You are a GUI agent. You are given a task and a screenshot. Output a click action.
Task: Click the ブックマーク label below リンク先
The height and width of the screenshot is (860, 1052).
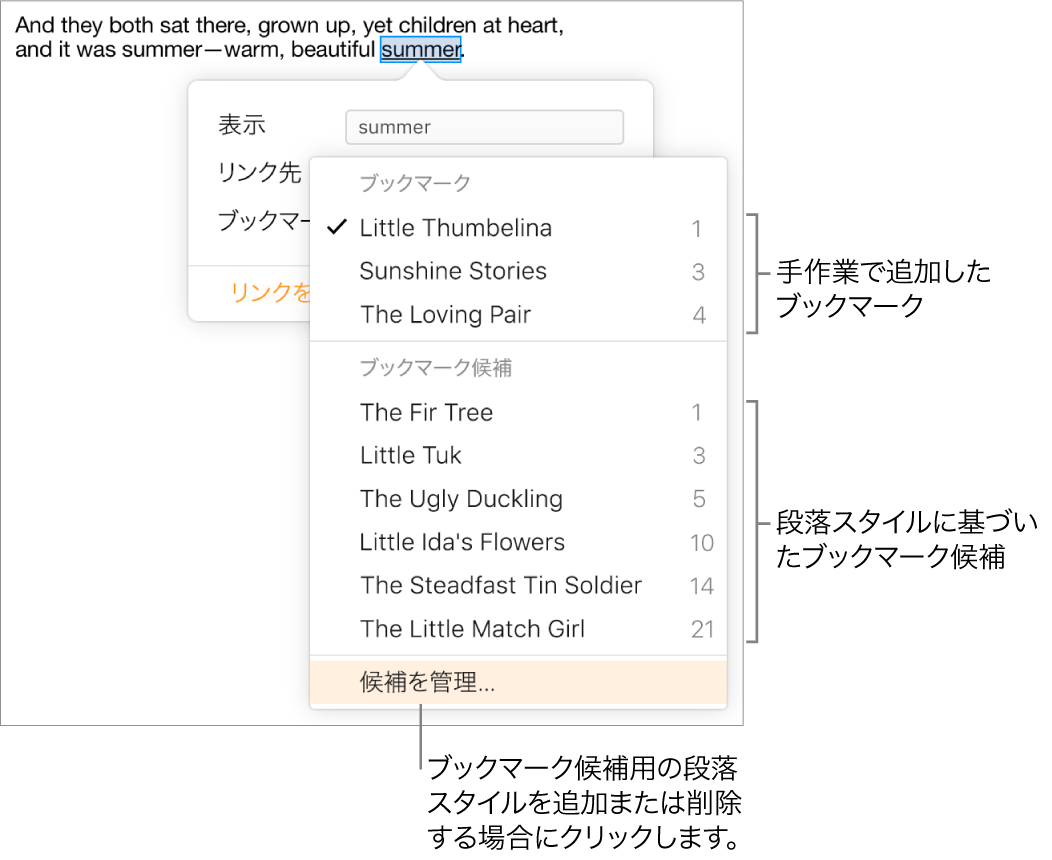[x=262, y=221]
